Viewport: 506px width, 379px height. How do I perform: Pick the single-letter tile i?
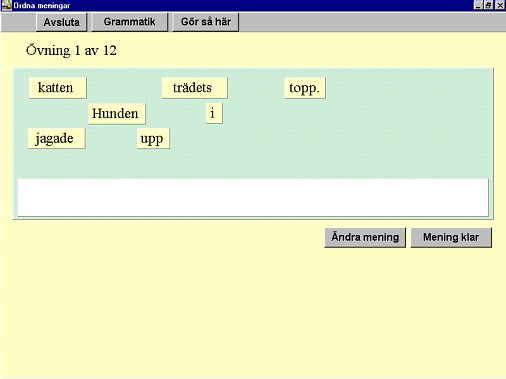point(214,113)
